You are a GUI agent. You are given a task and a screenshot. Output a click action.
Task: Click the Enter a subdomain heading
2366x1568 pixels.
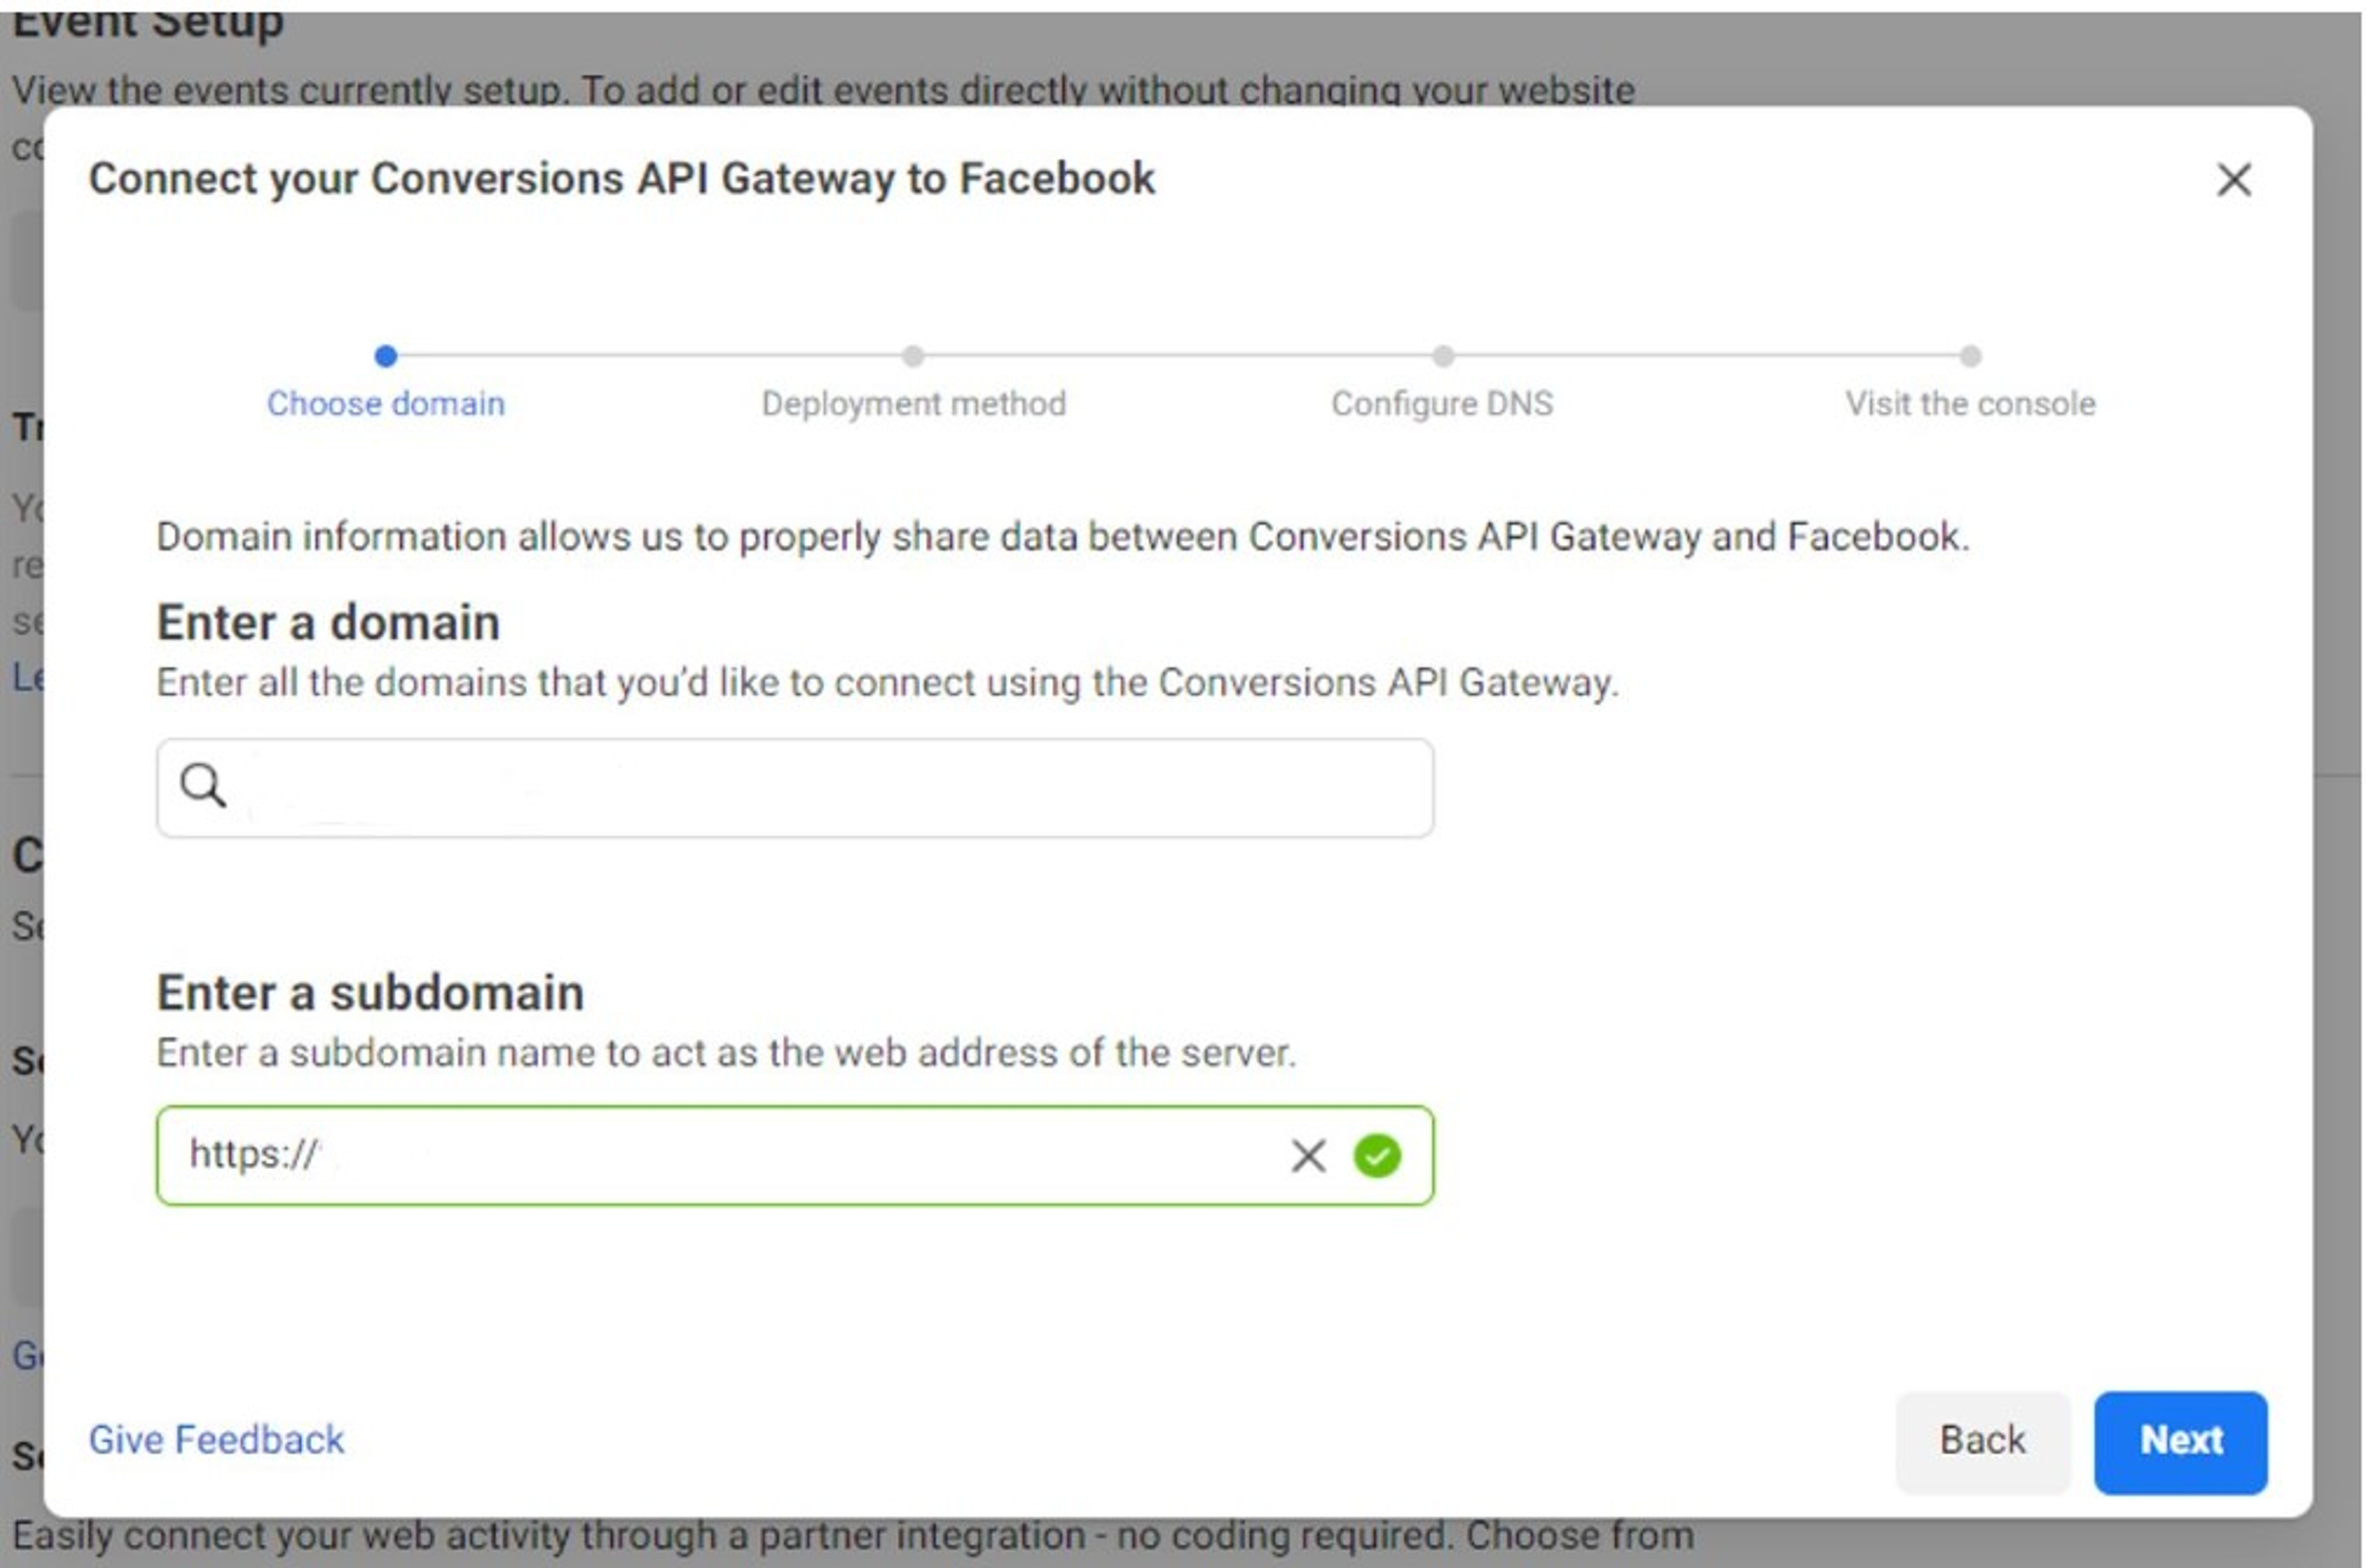(370, 993)
